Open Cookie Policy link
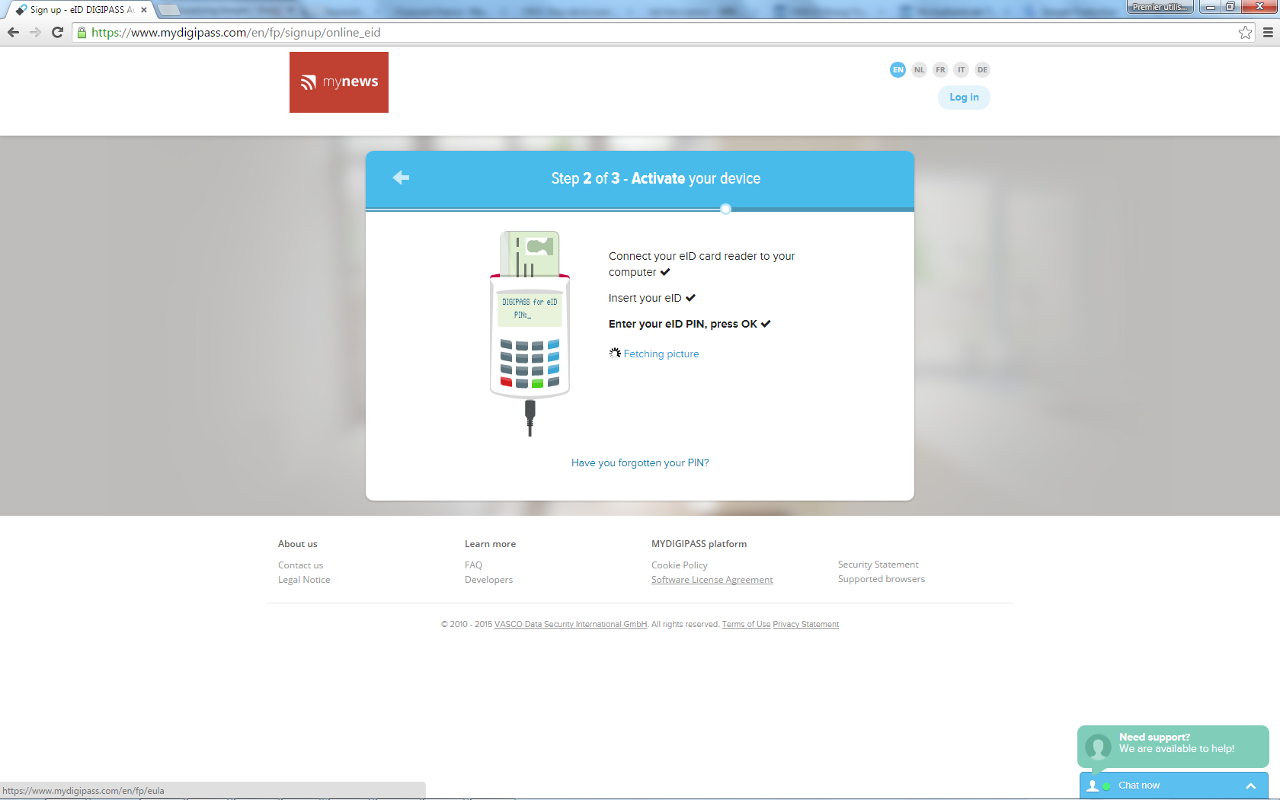 point(679,565)
